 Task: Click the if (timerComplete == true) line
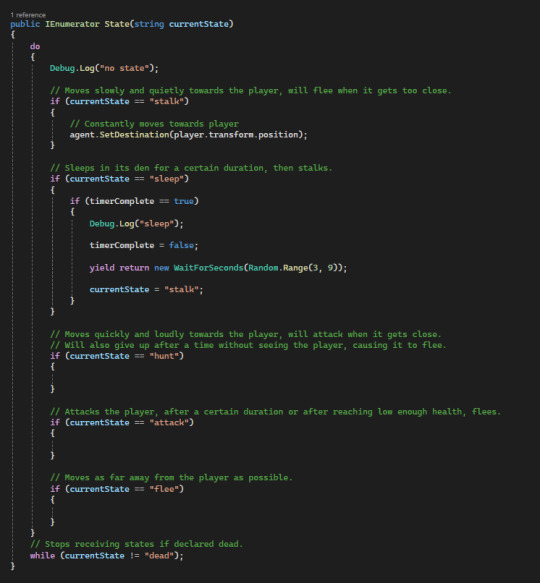point(134,201)
